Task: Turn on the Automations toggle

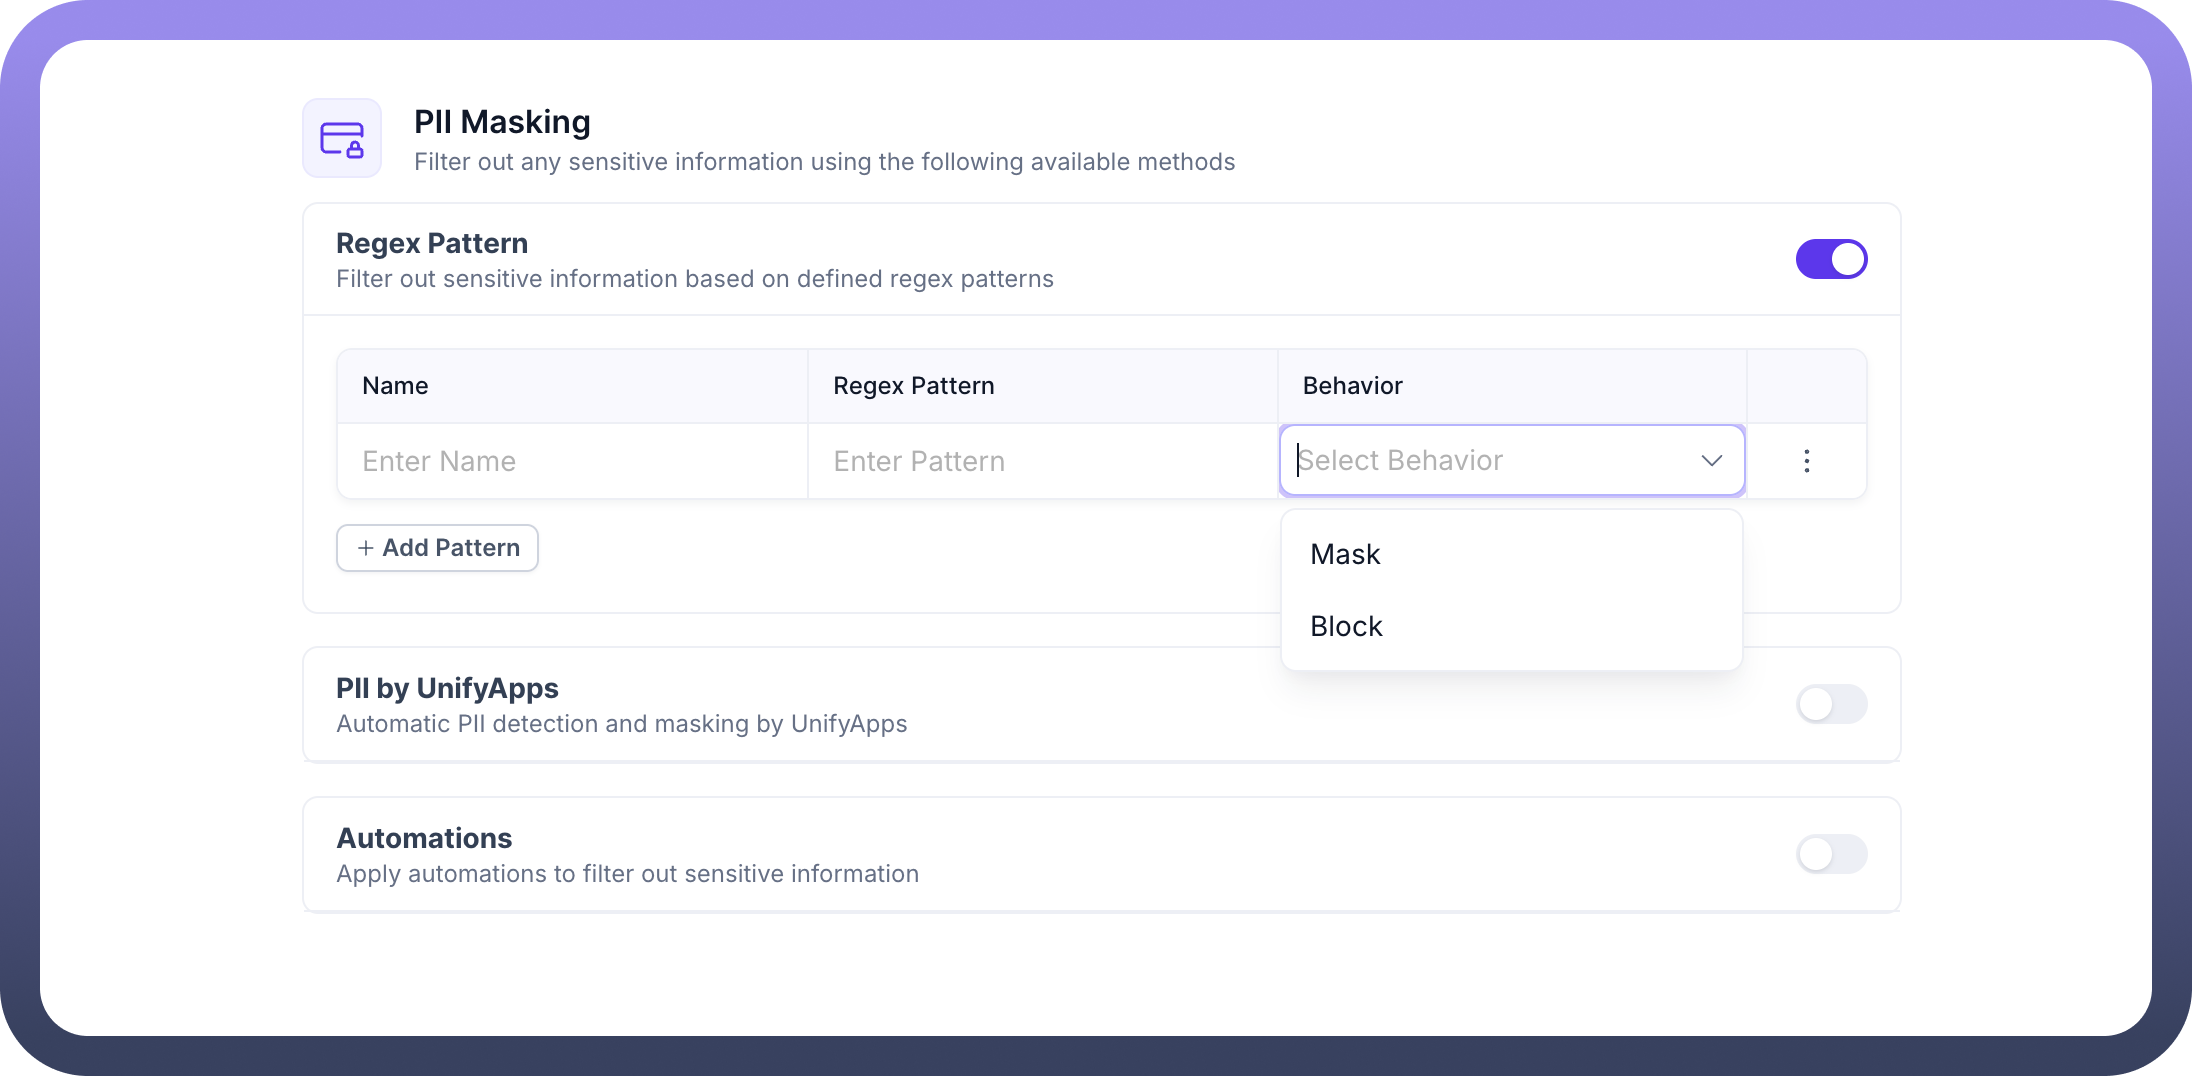Action: (1831, 854)
